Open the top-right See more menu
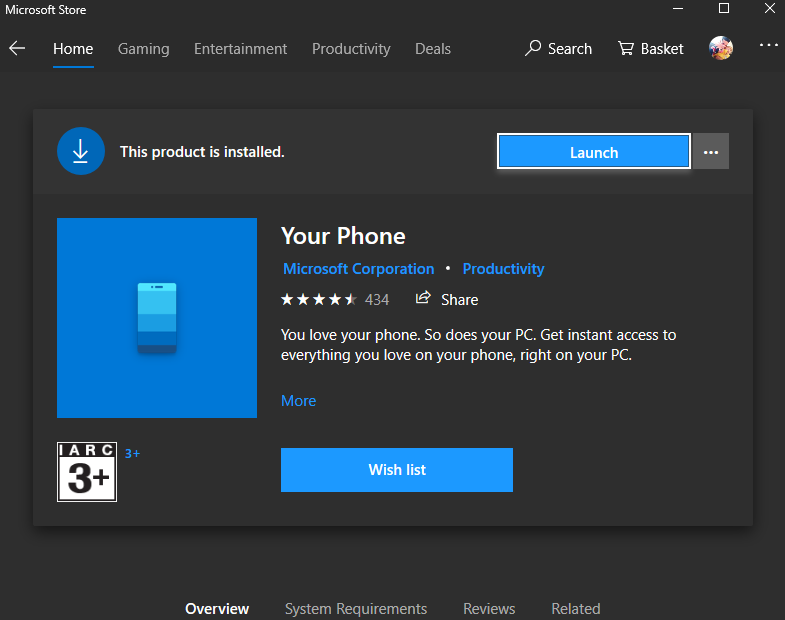 tap(768, 45)
